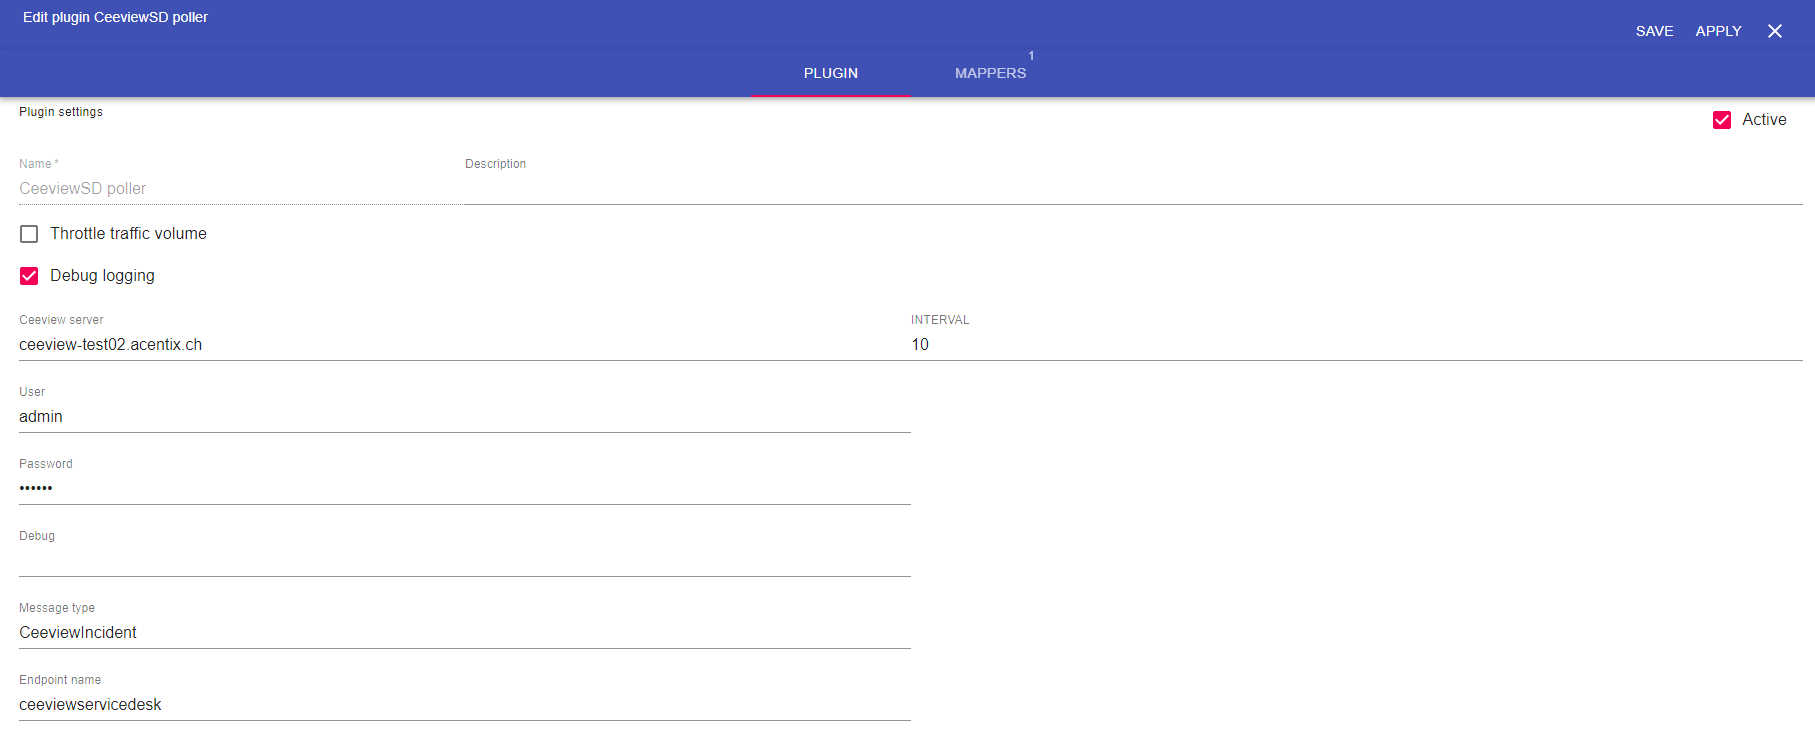Click the User field containing admin

pyautogui.click(x=462, y=417)
